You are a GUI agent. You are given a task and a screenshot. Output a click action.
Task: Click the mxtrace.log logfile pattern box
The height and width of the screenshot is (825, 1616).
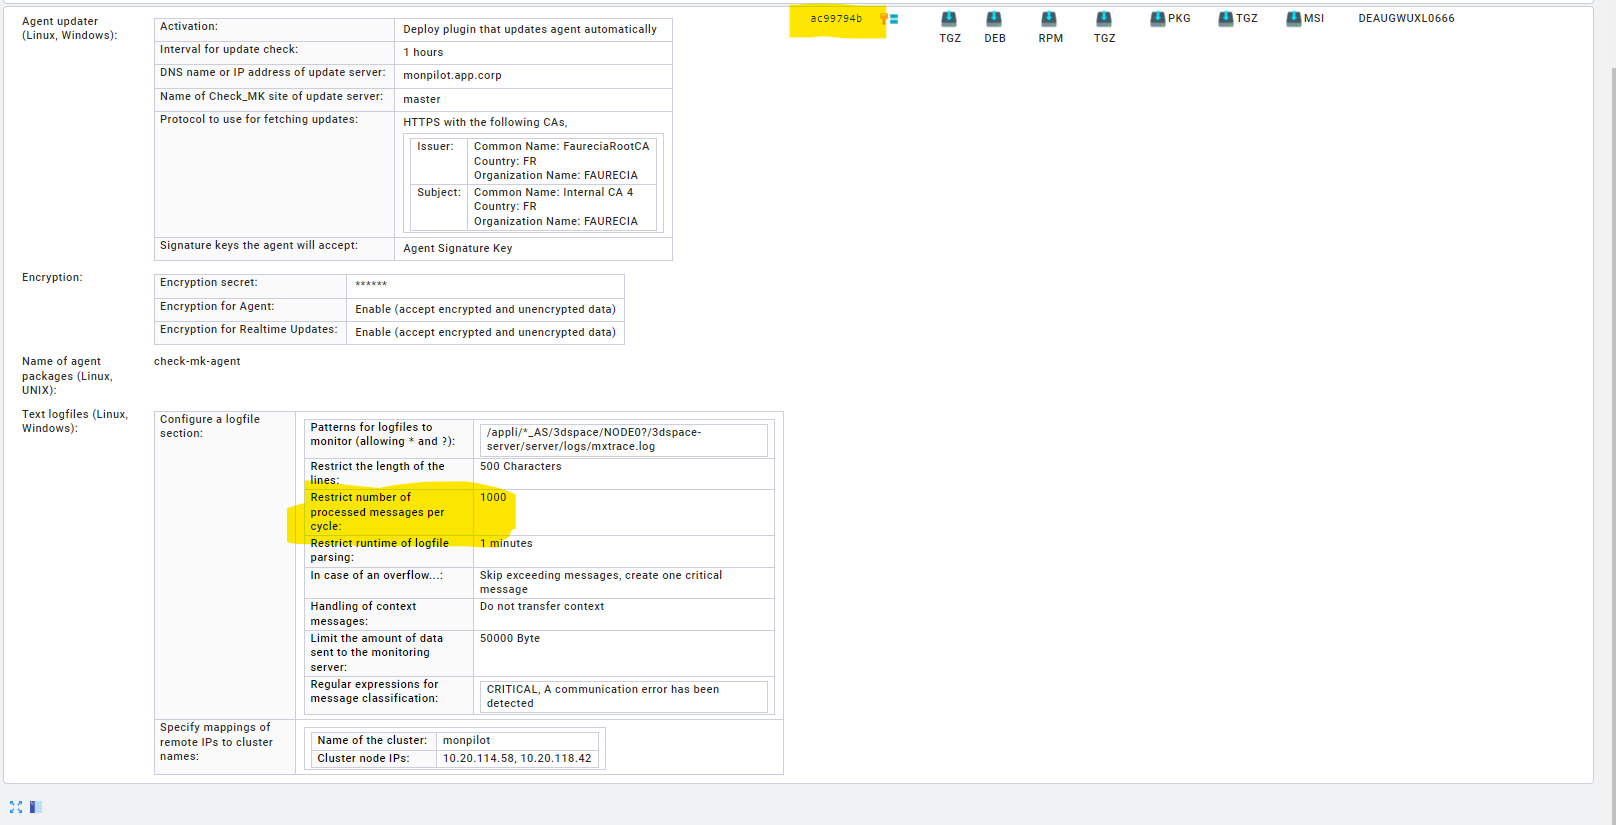[623, 440]
